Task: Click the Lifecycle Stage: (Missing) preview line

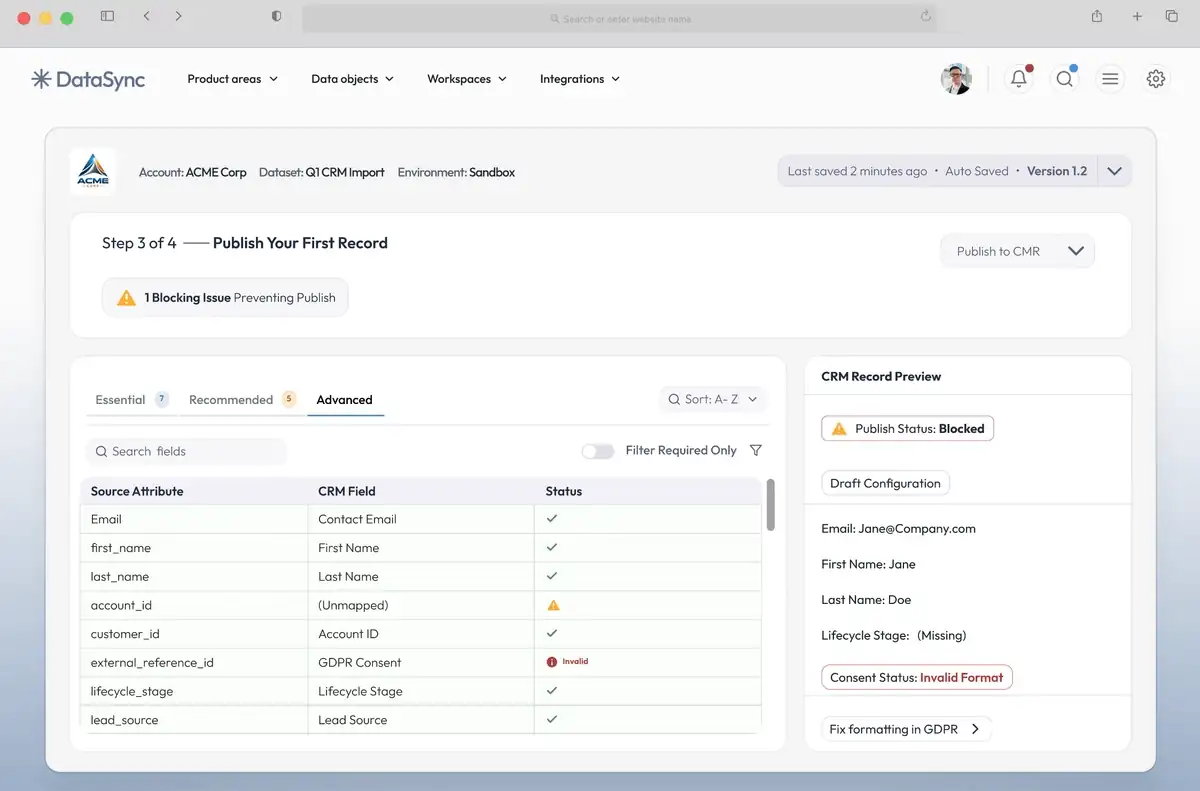Action: 893,635
